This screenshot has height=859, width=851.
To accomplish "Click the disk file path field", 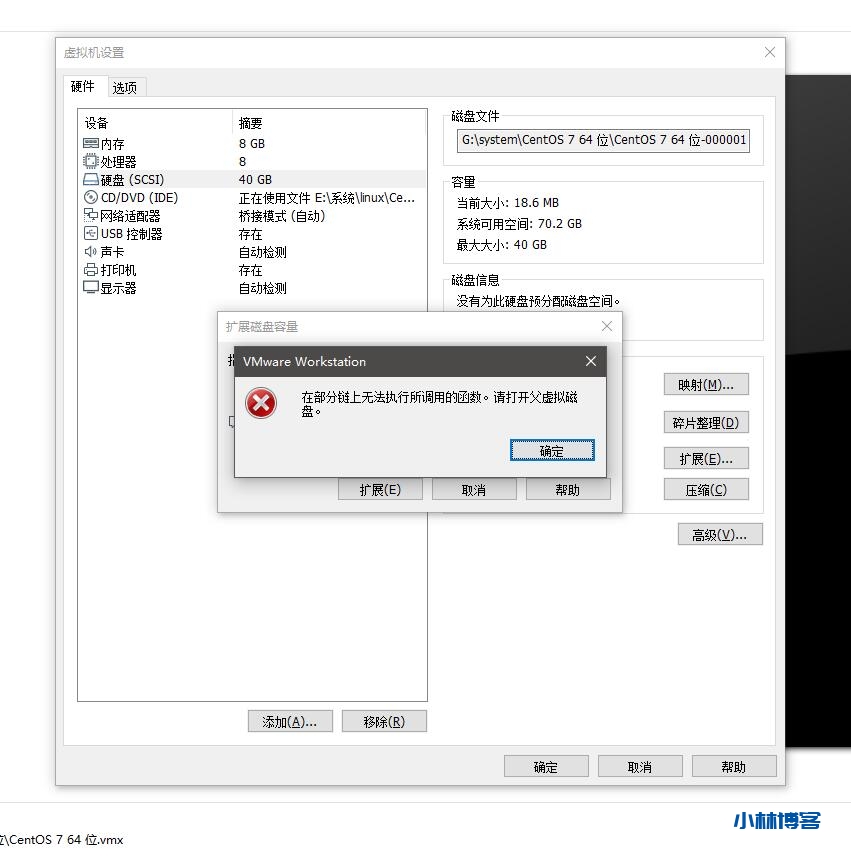I will point(603,141).
